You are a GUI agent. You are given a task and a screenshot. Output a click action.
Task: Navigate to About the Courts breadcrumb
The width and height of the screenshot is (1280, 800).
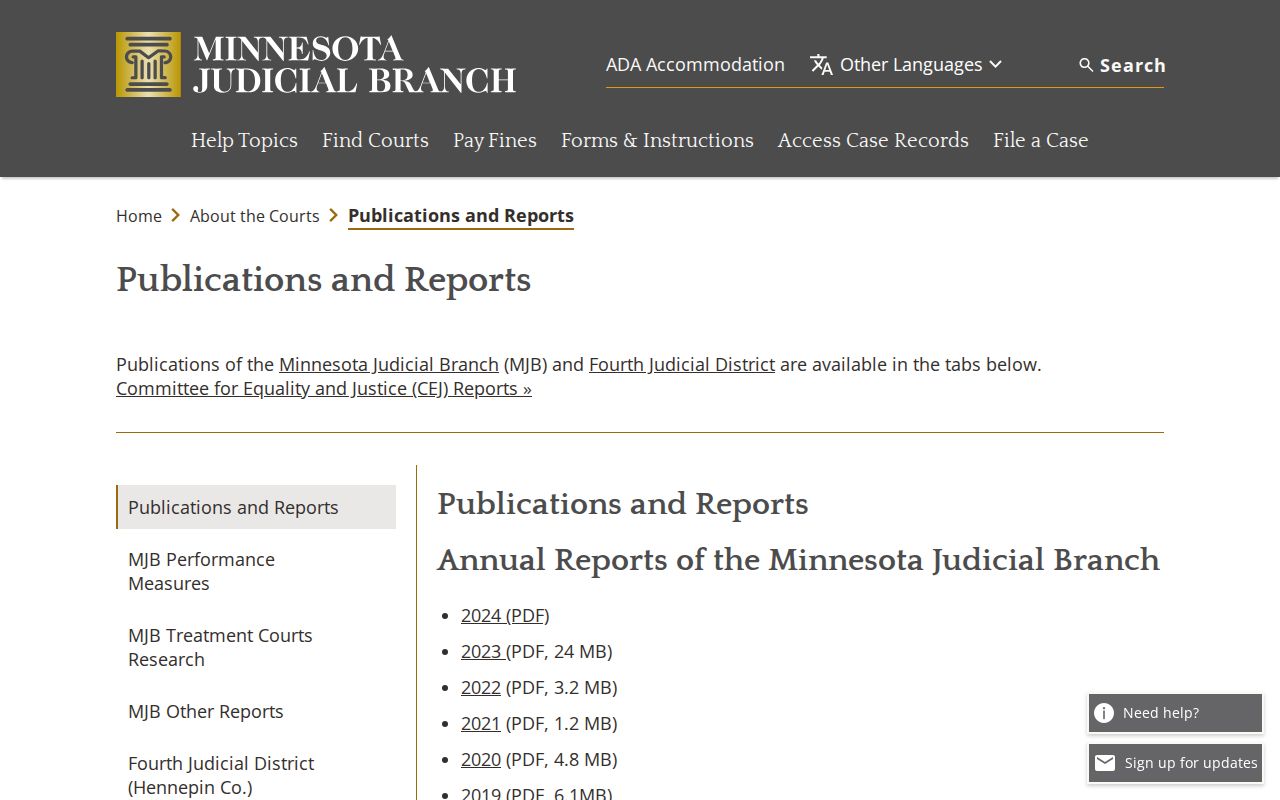[x=255, y=216]
